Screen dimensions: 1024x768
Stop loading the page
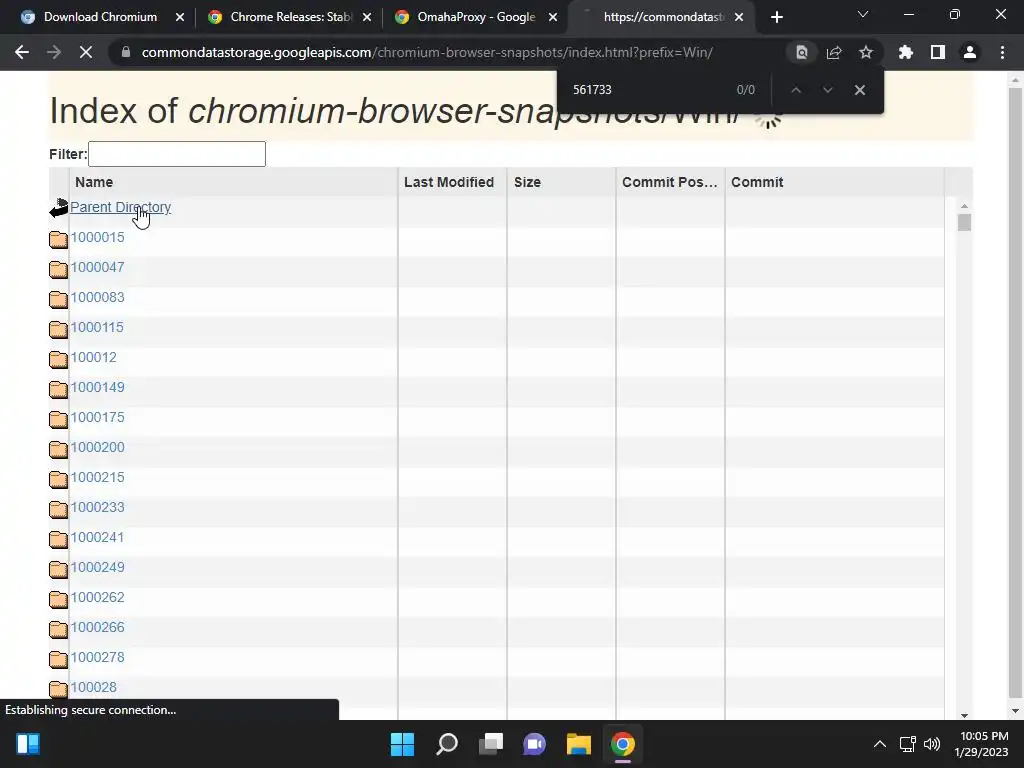click(x=86, y=52)
